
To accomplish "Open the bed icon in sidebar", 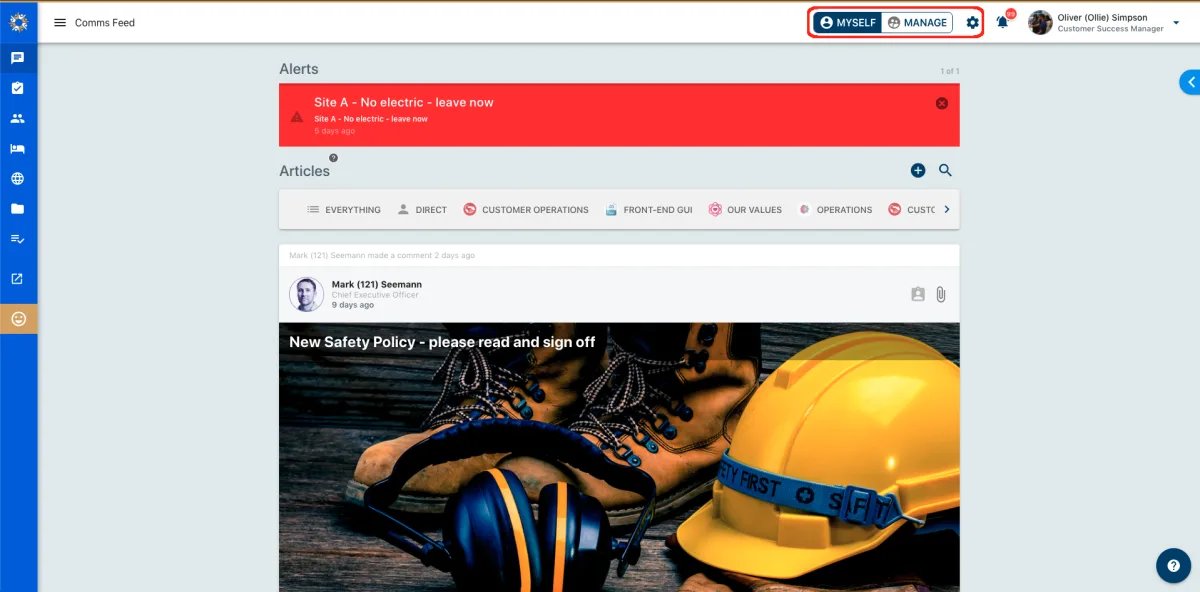I will tap(18, 149).
